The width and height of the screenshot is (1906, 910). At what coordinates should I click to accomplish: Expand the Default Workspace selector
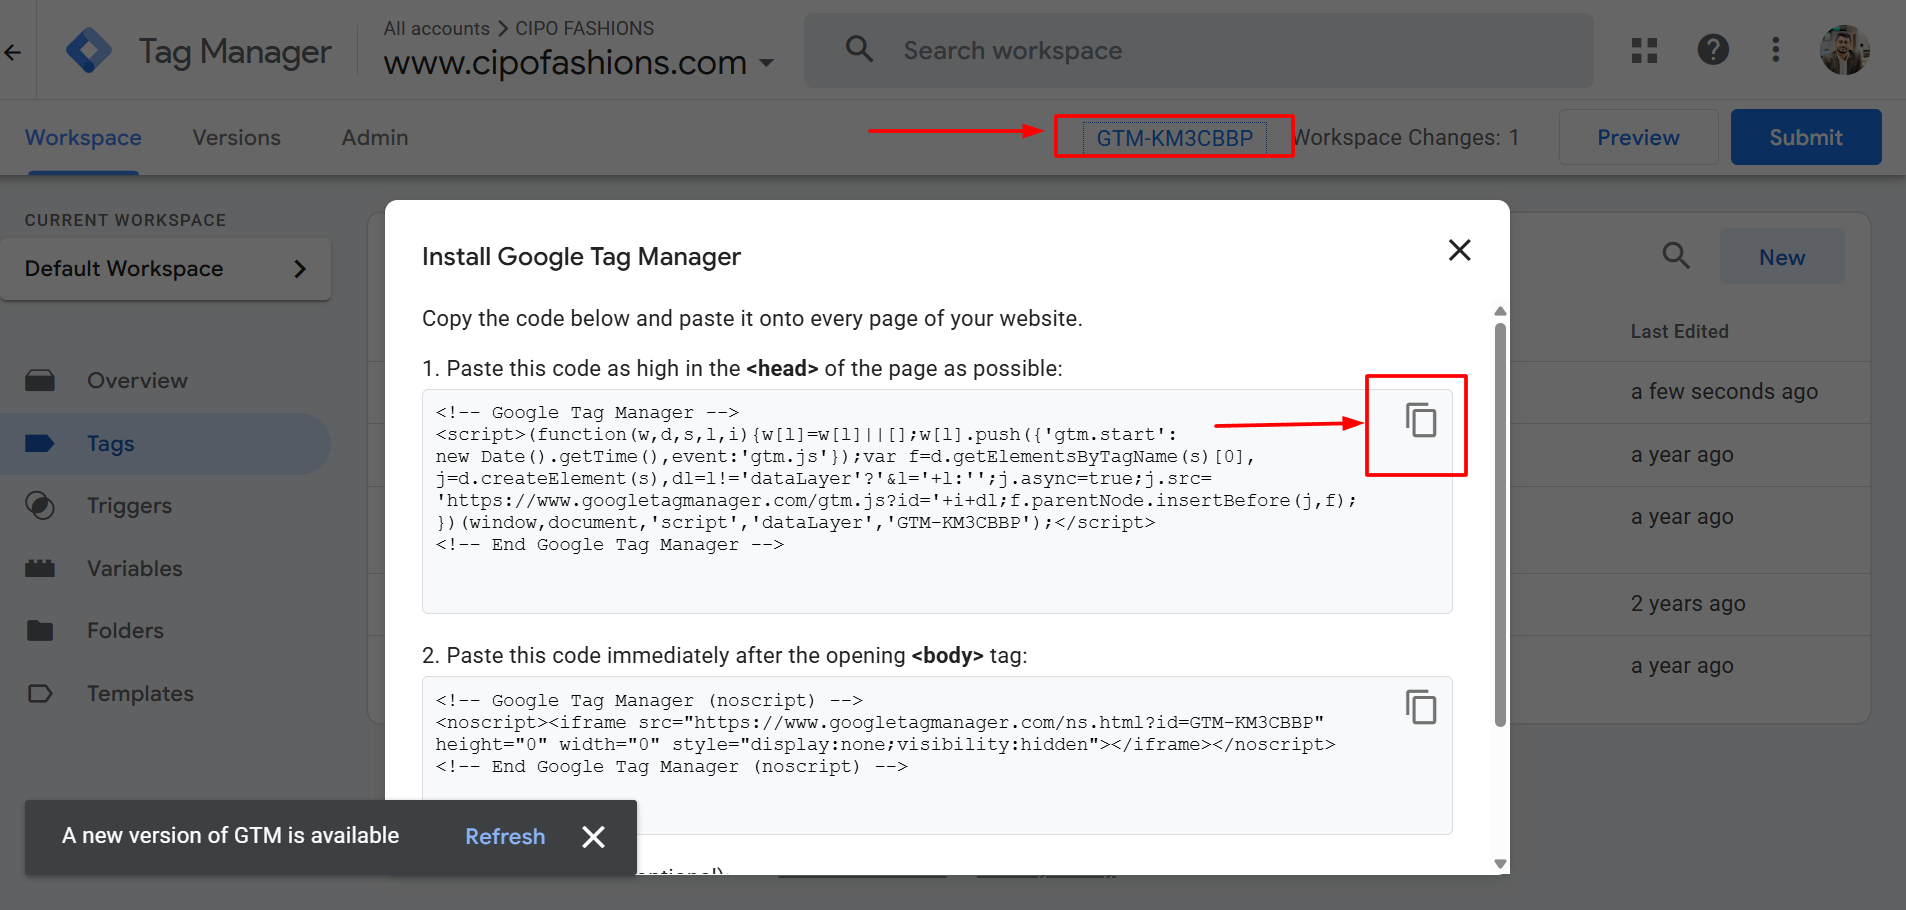(x=165, y=269)
